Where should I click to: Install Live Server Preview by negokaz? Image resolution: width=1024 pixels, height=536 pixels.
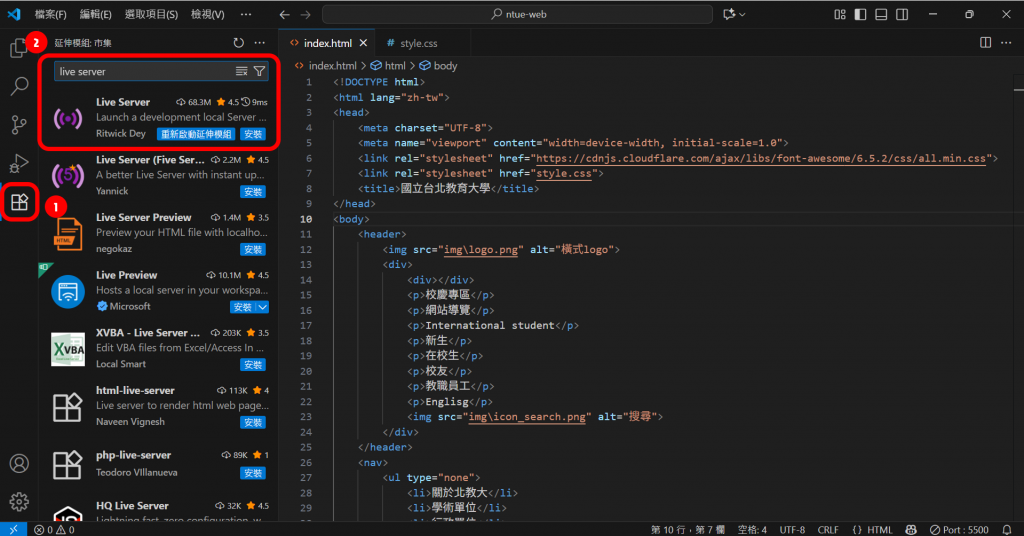(253, 249)
